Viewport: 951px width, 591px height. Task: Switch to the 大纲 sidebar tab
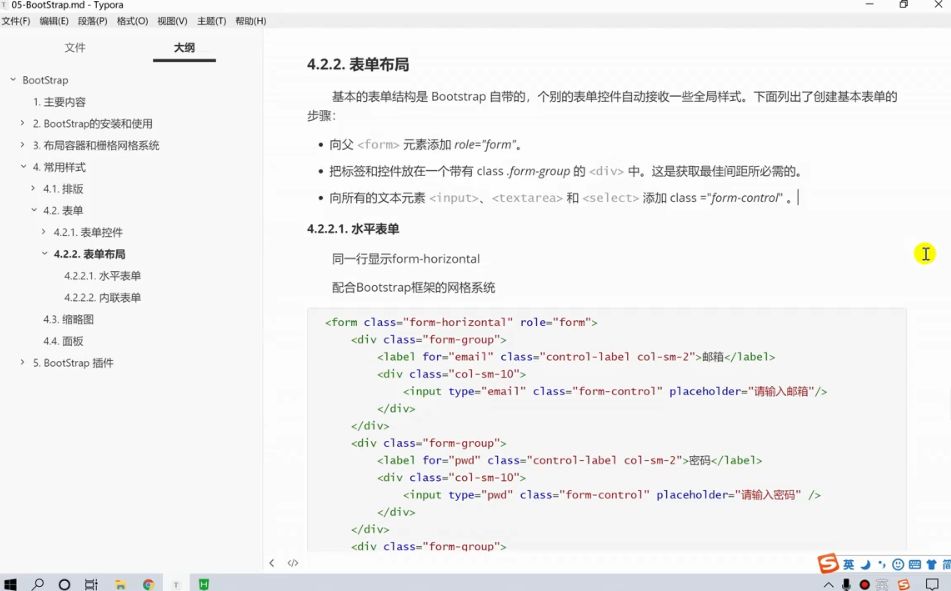pyautogui.click(x=184, y=48)
